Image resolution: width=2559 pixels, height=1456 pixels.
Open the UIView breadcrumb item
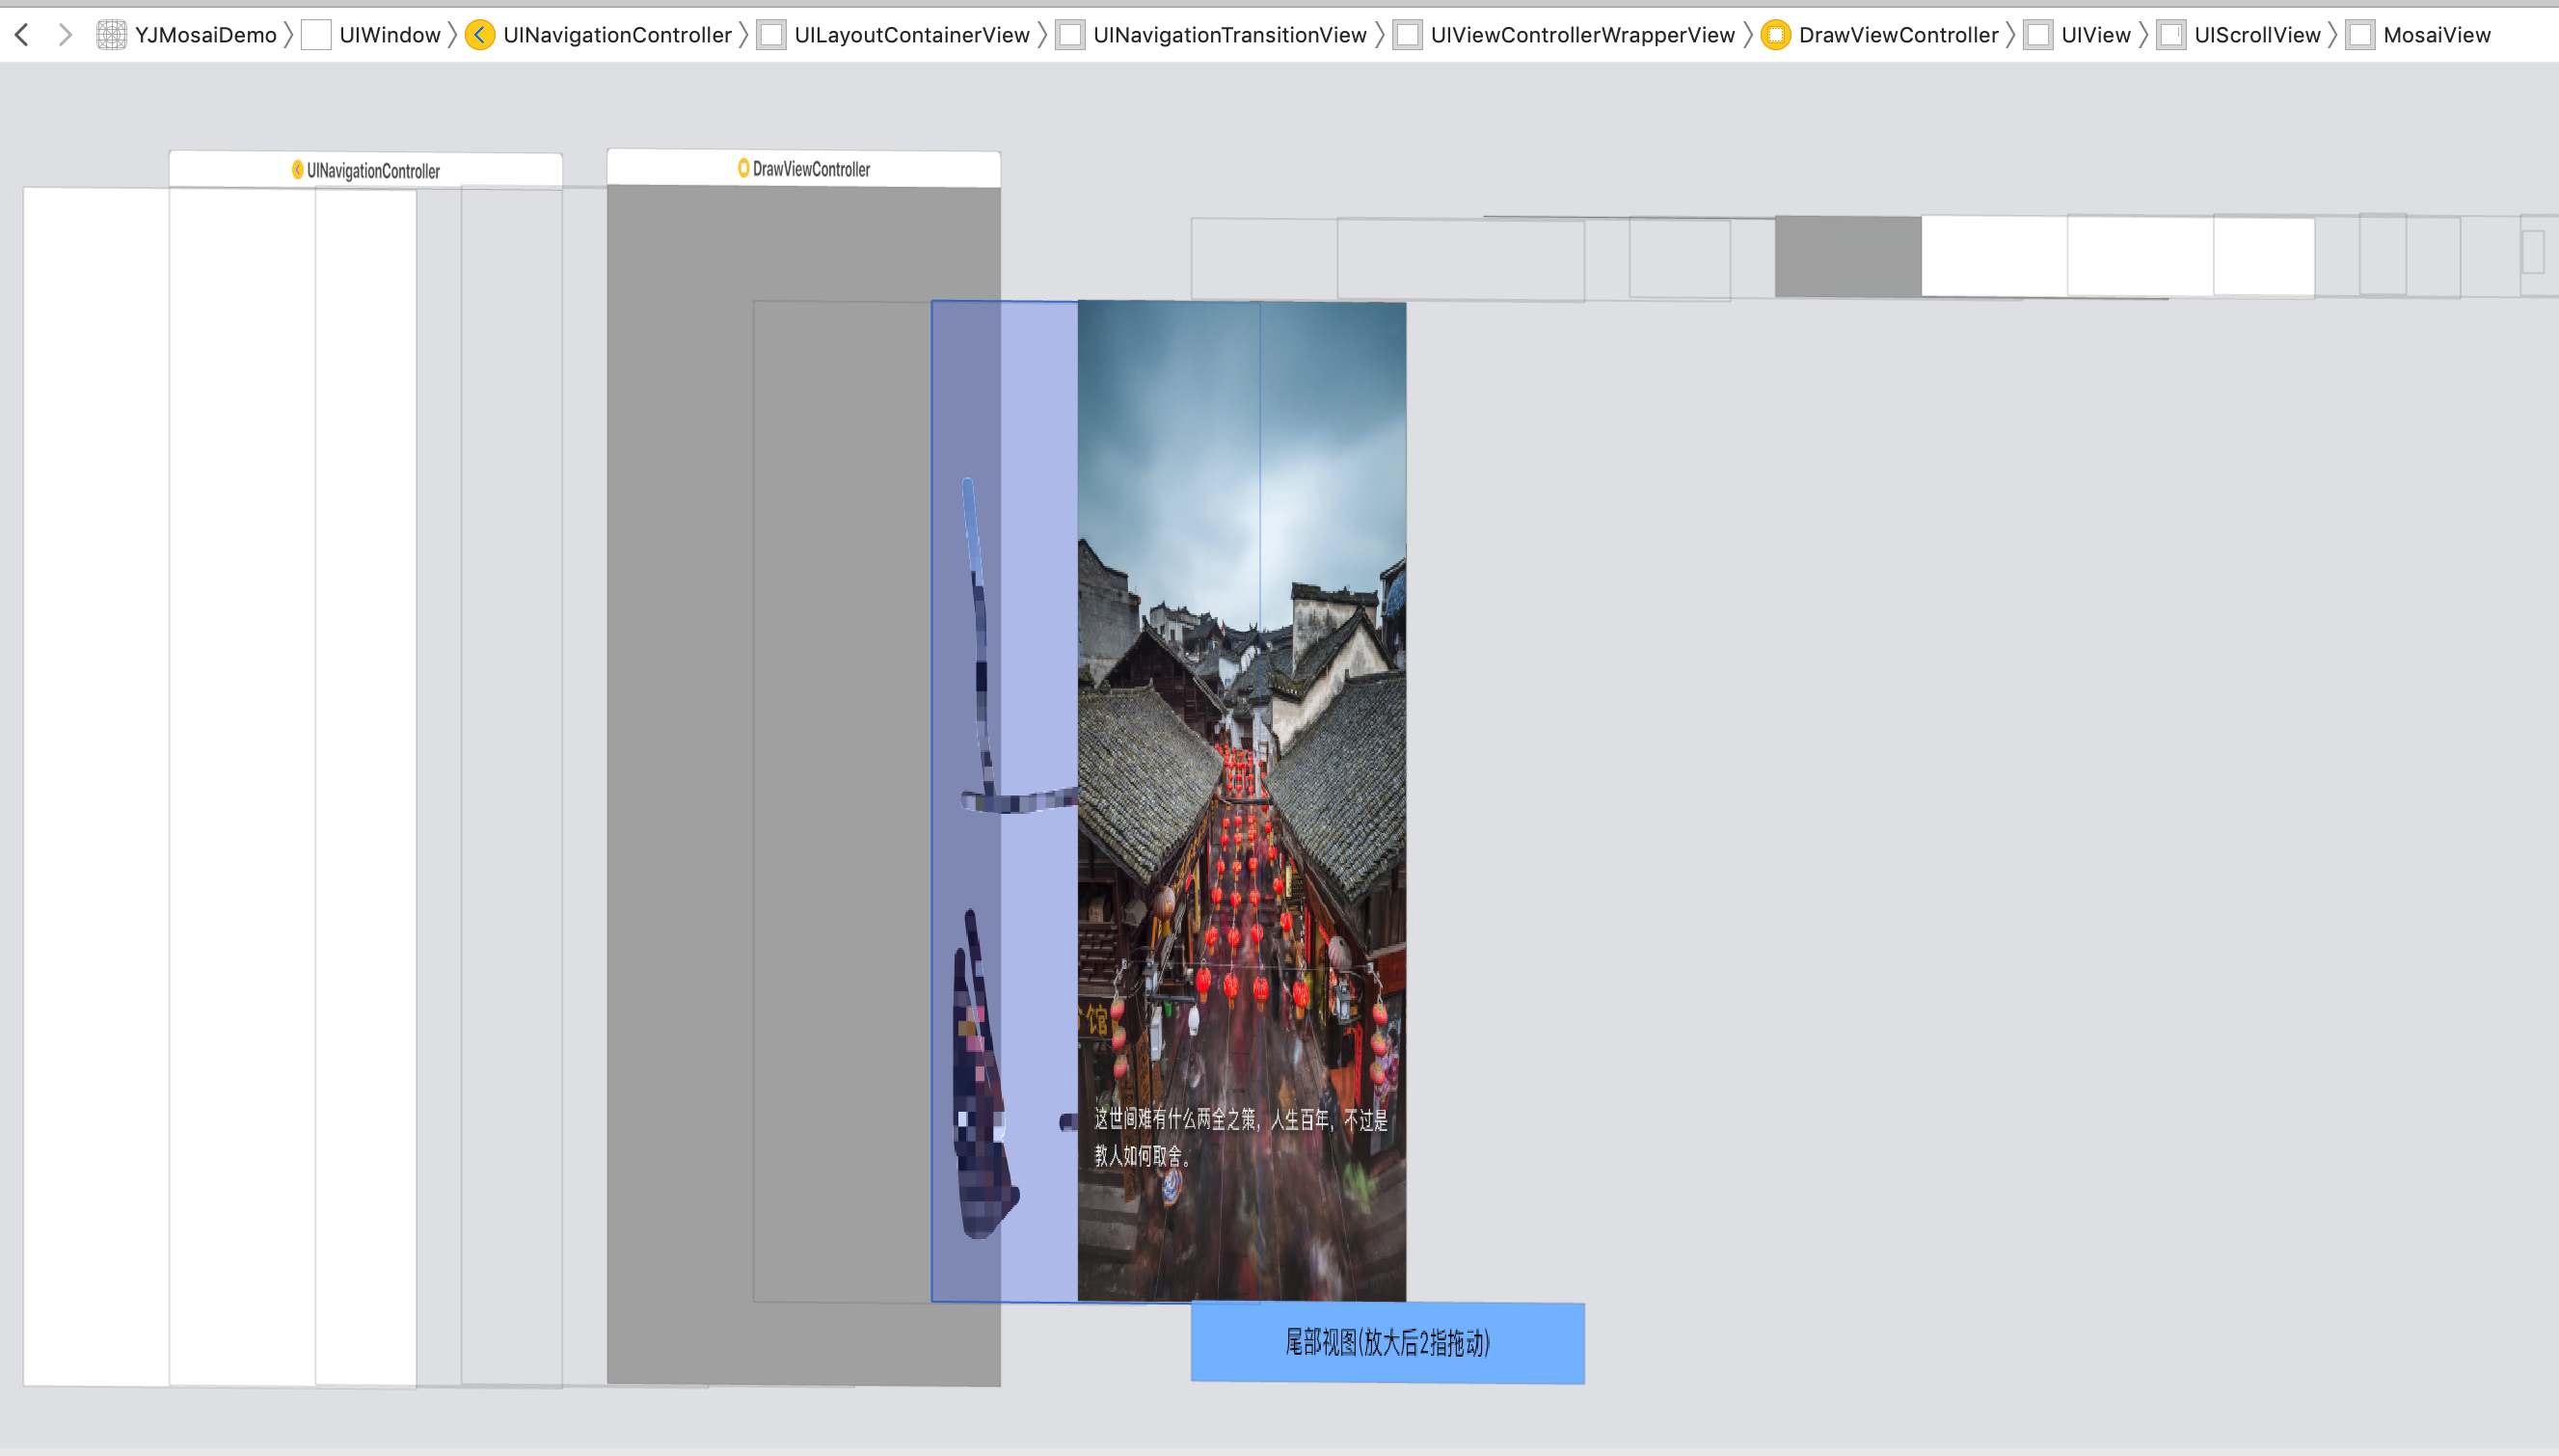[2095, 35]
